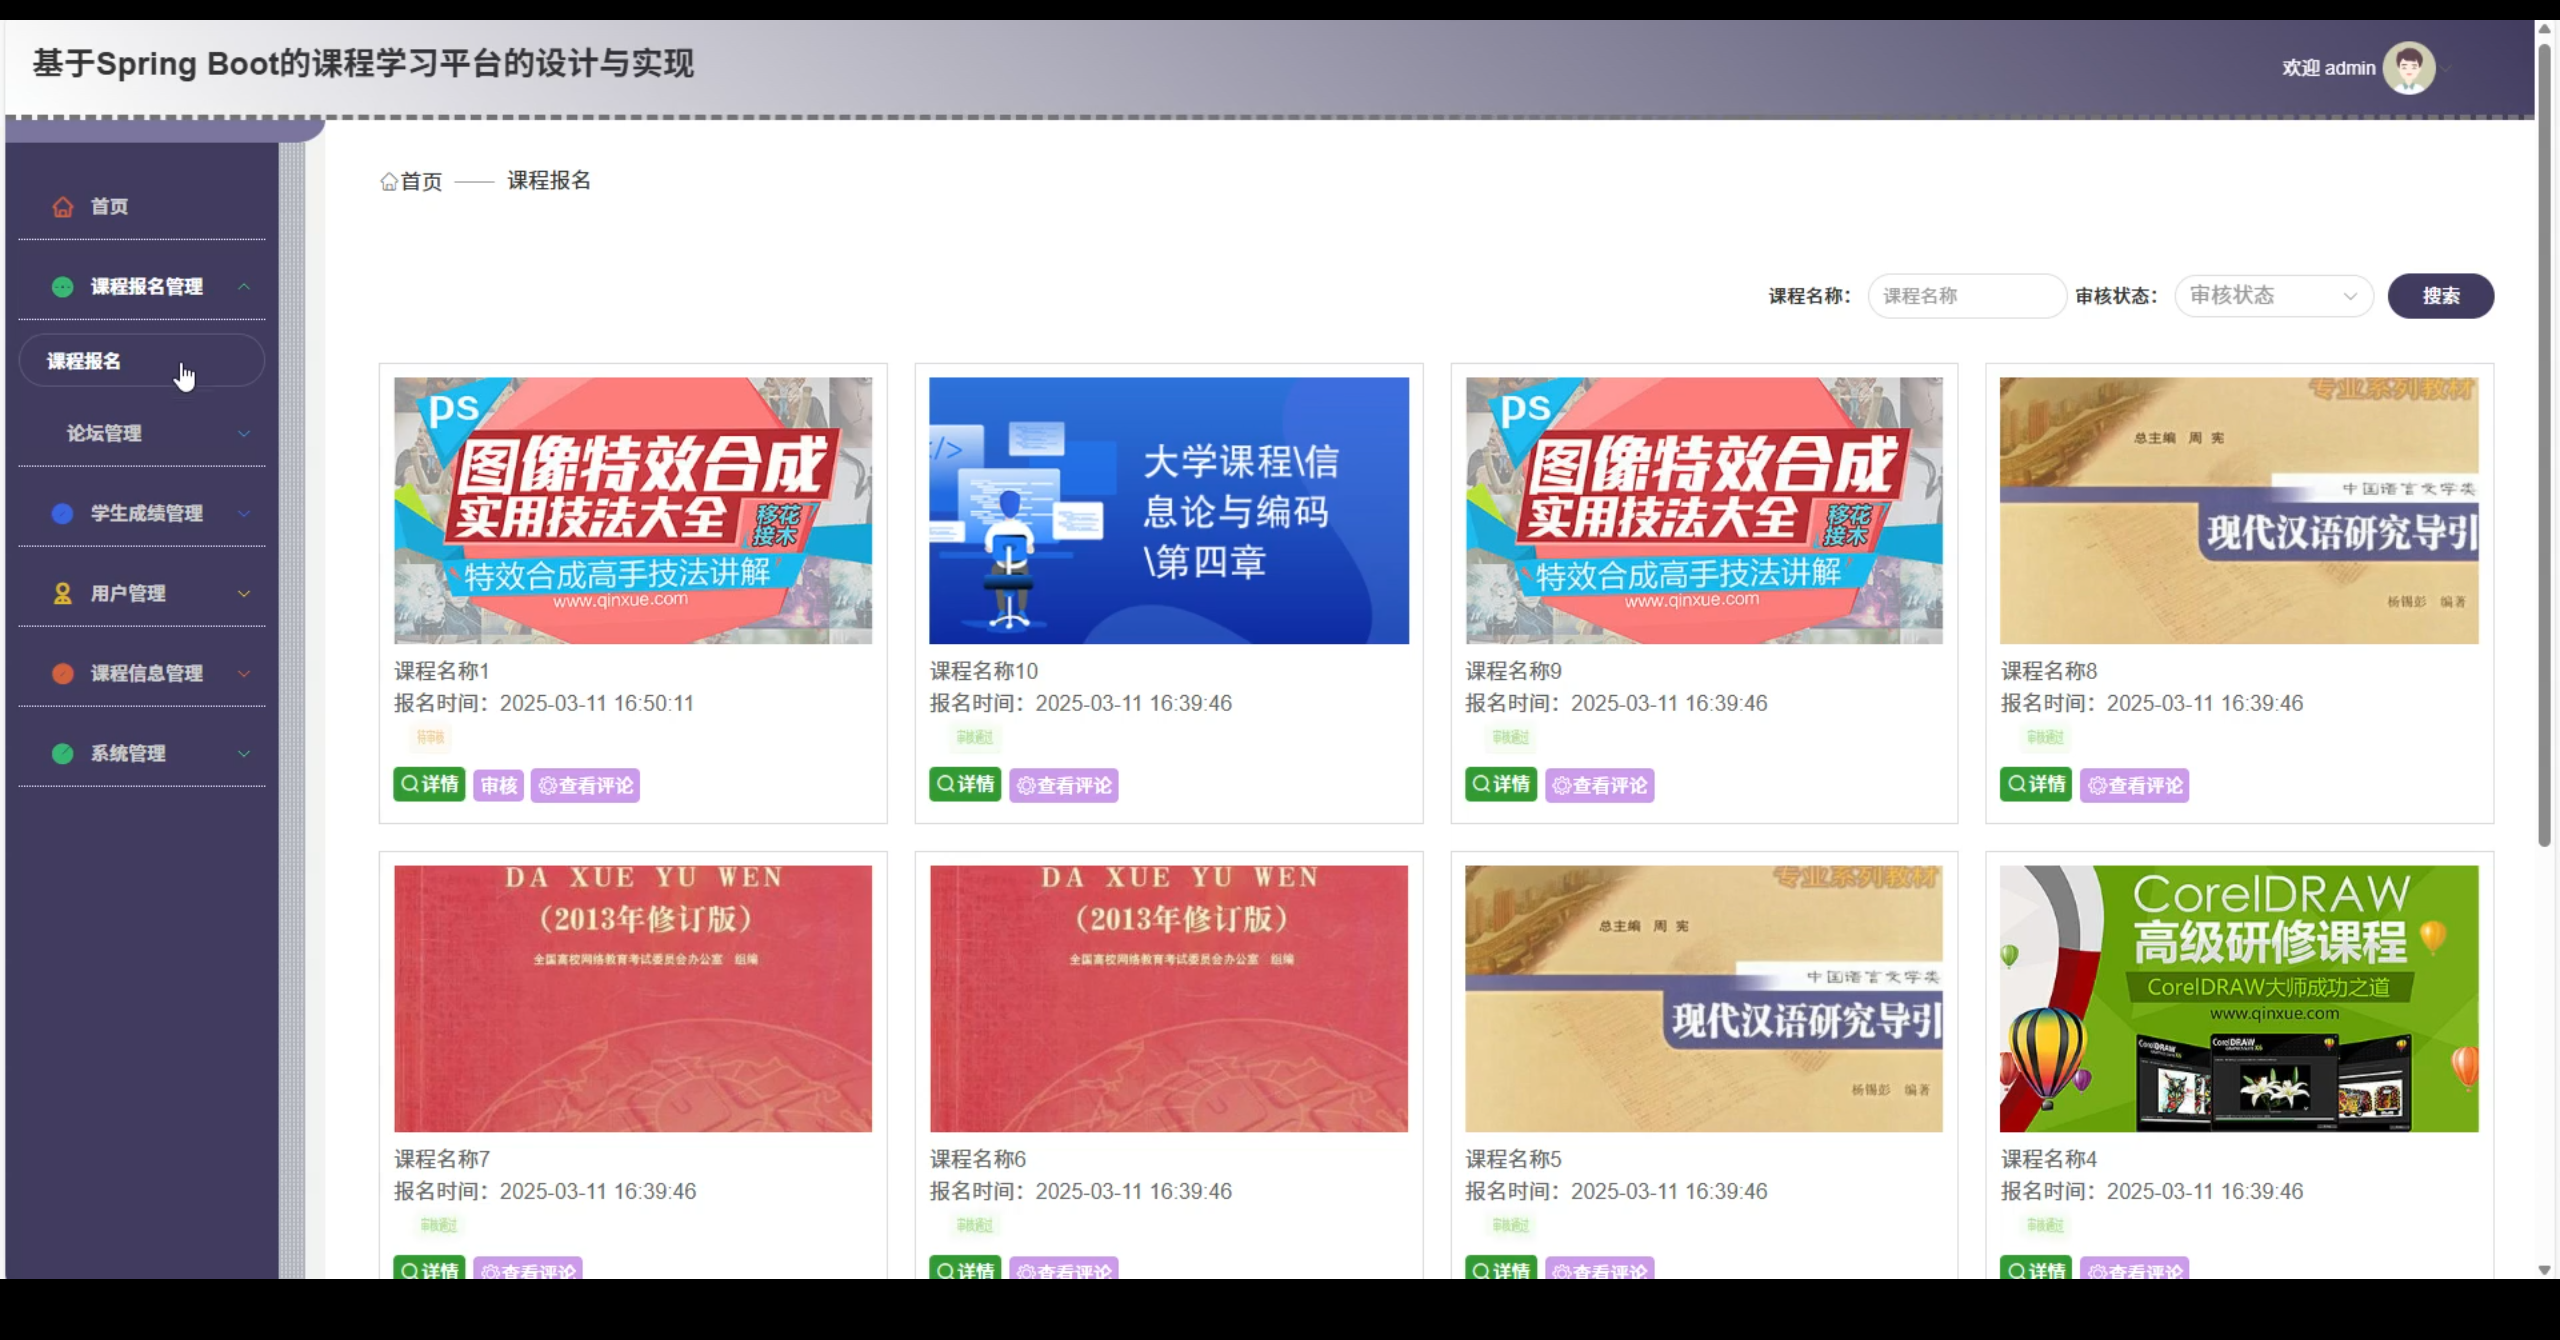The height and width of the screenshot is (1340, 2560).
Task: Click the CorelDRAW course thumbnail
Action: point(2238,998)
